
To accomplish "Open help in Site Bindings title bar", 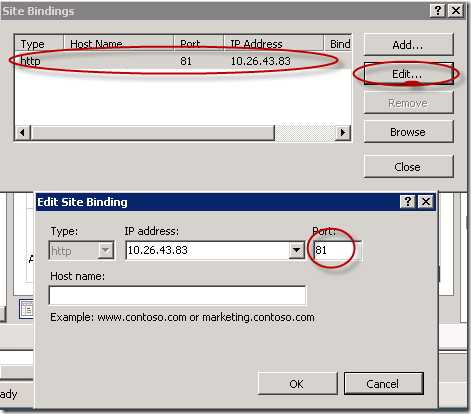I will (x=438, y=11).
